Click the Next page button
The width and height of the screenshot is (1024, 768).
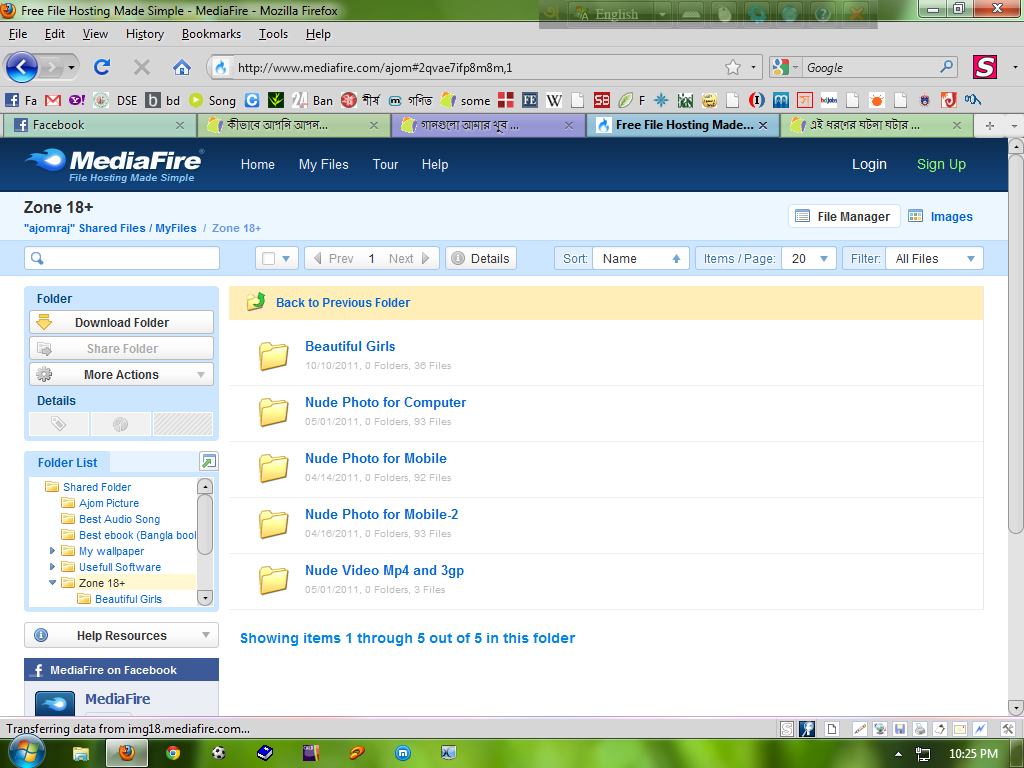pyautogui.click(x=409, y=258)
